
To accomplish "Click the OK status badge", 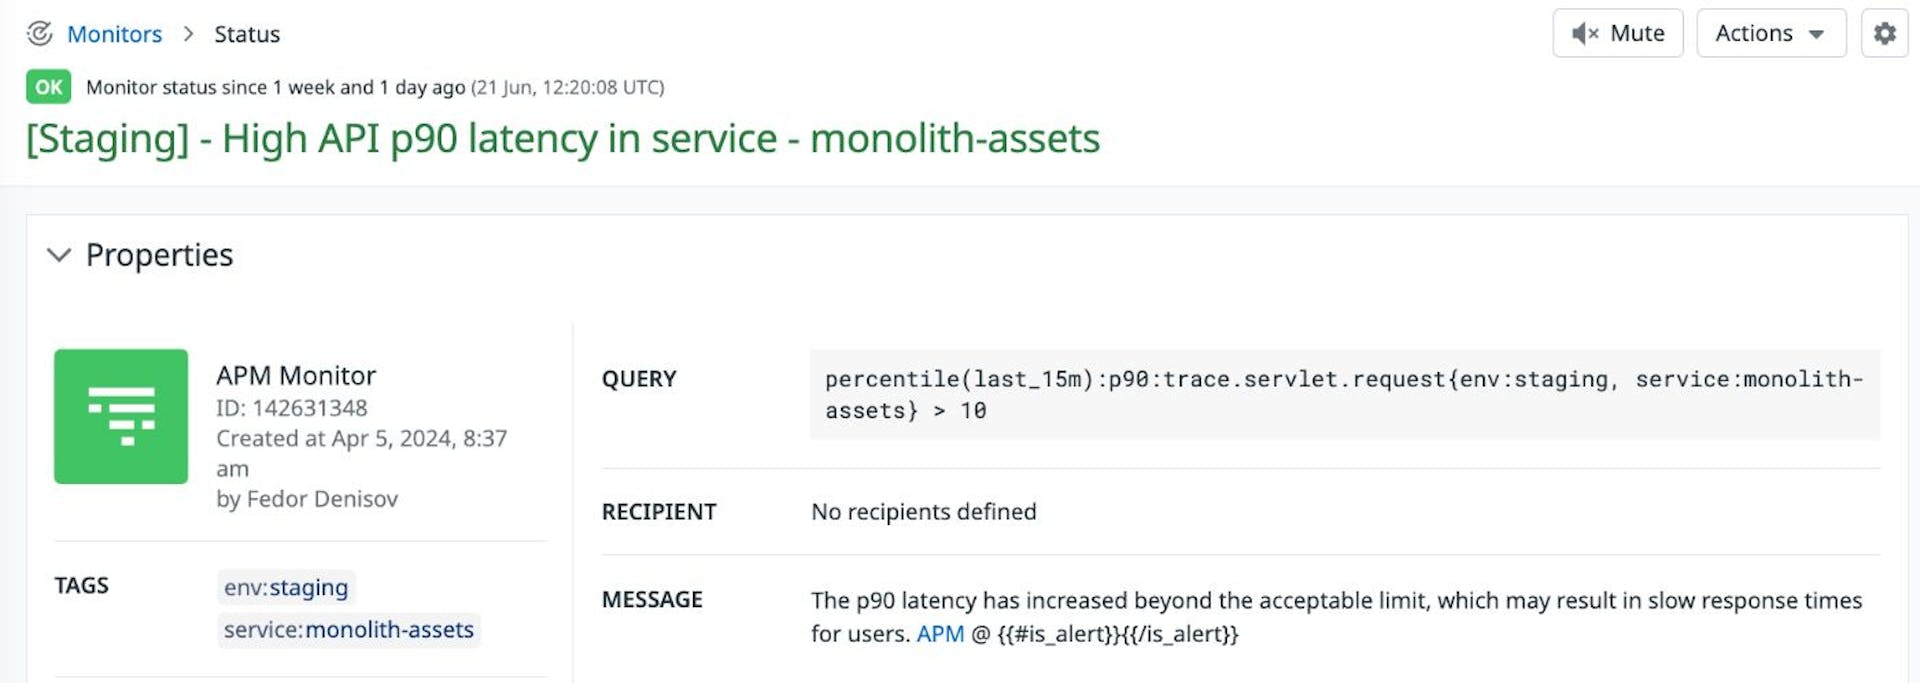I will 47,87.
